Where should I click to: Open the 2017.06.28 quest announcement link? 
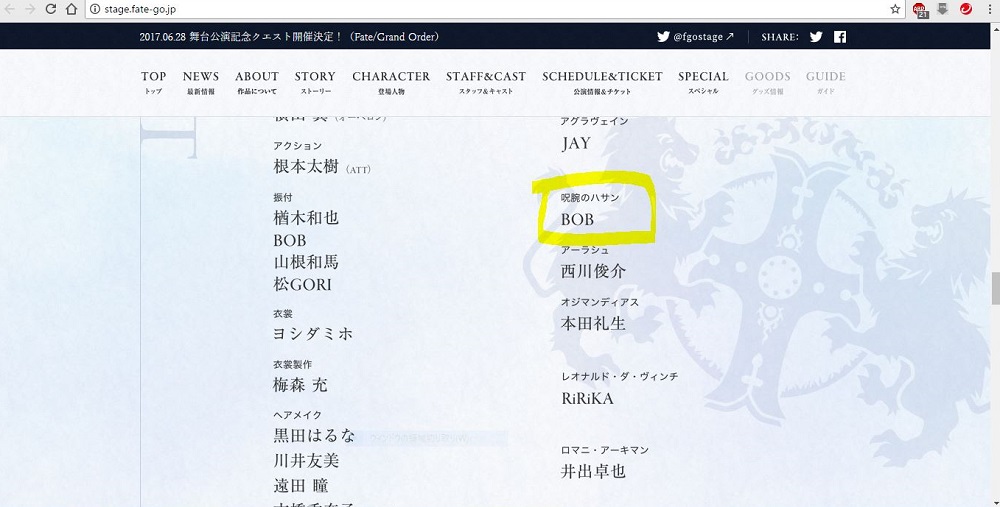coord(290,37)
